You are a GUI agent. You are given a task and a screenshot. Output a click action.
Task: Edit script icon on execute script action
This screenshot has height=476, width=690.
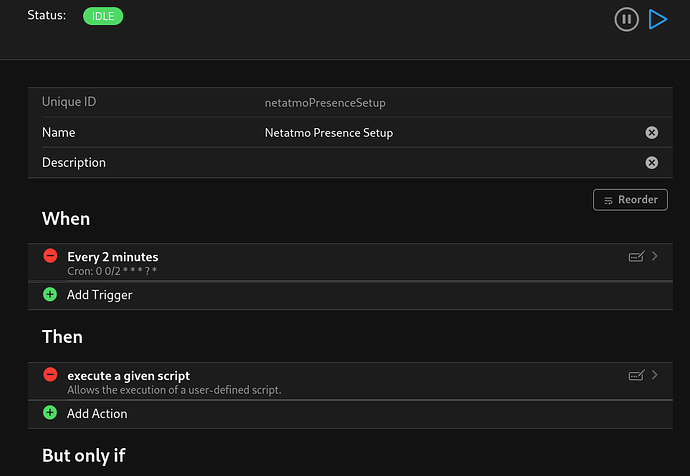click(x=636, y=375)
